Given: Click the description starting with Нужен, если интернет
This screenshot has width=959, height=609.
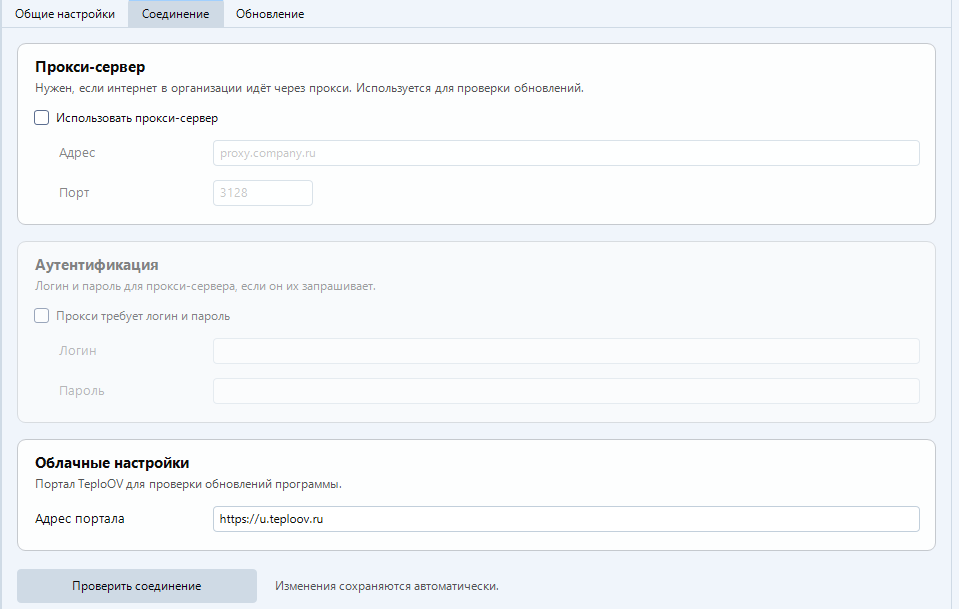Looking at the screenshot, I should (x=309, y=88).
